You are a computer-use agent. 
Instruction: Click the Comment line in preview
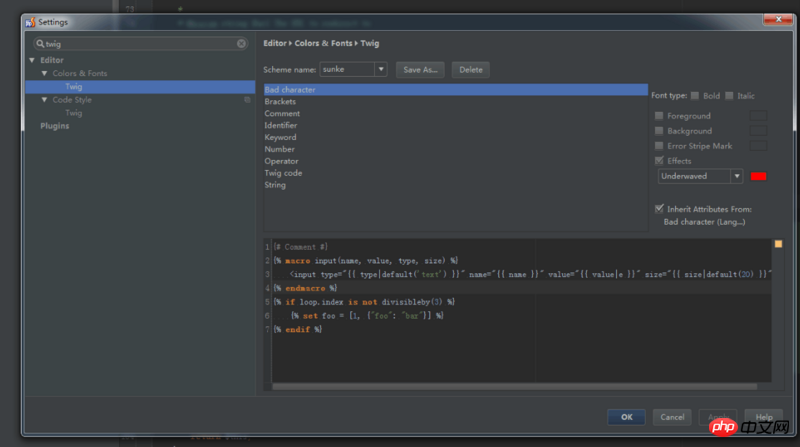coord(301,247)
